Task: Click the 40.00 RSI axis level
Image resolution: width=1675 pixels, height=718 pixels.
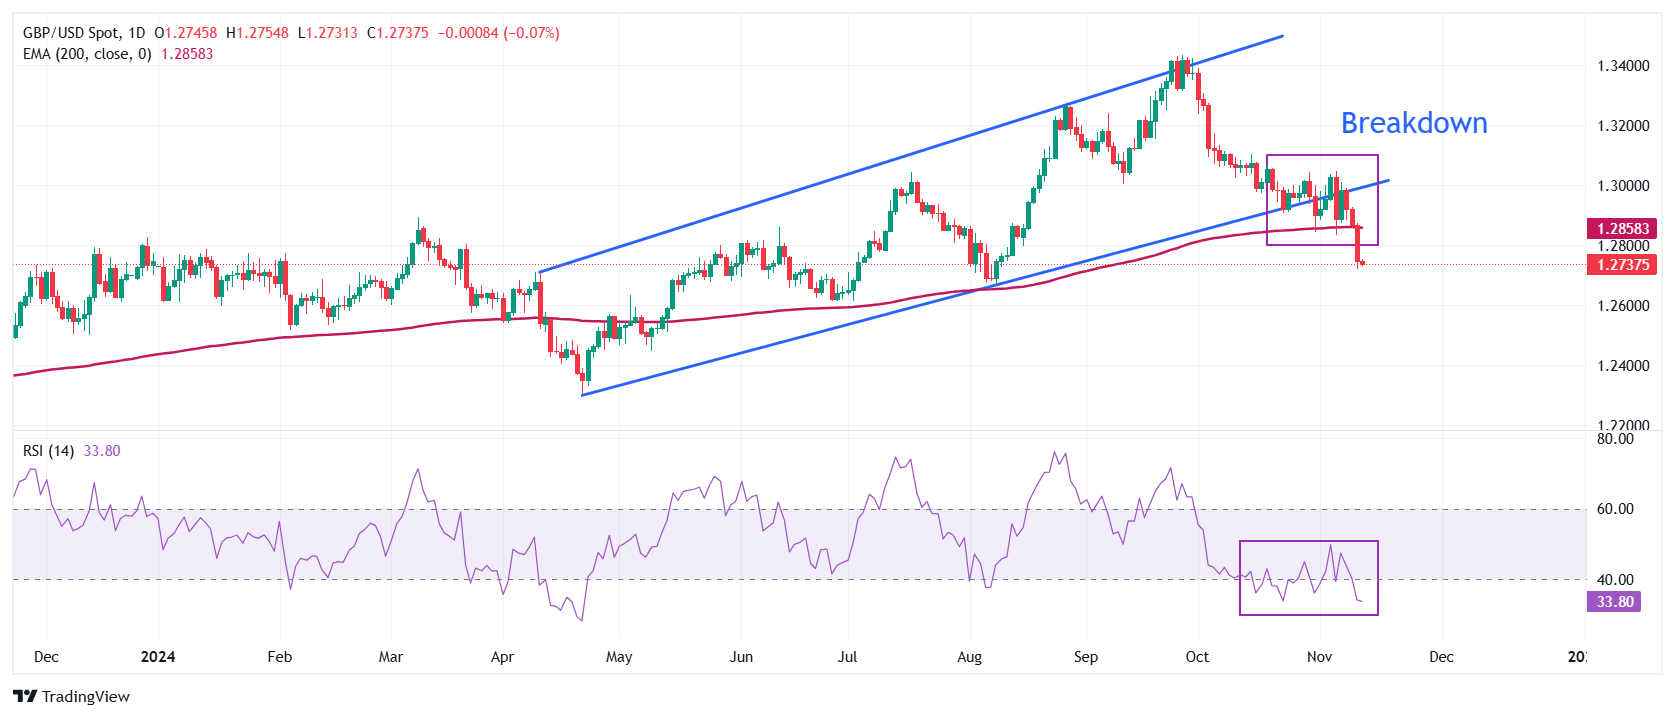Action: (x=1614, y=580)
